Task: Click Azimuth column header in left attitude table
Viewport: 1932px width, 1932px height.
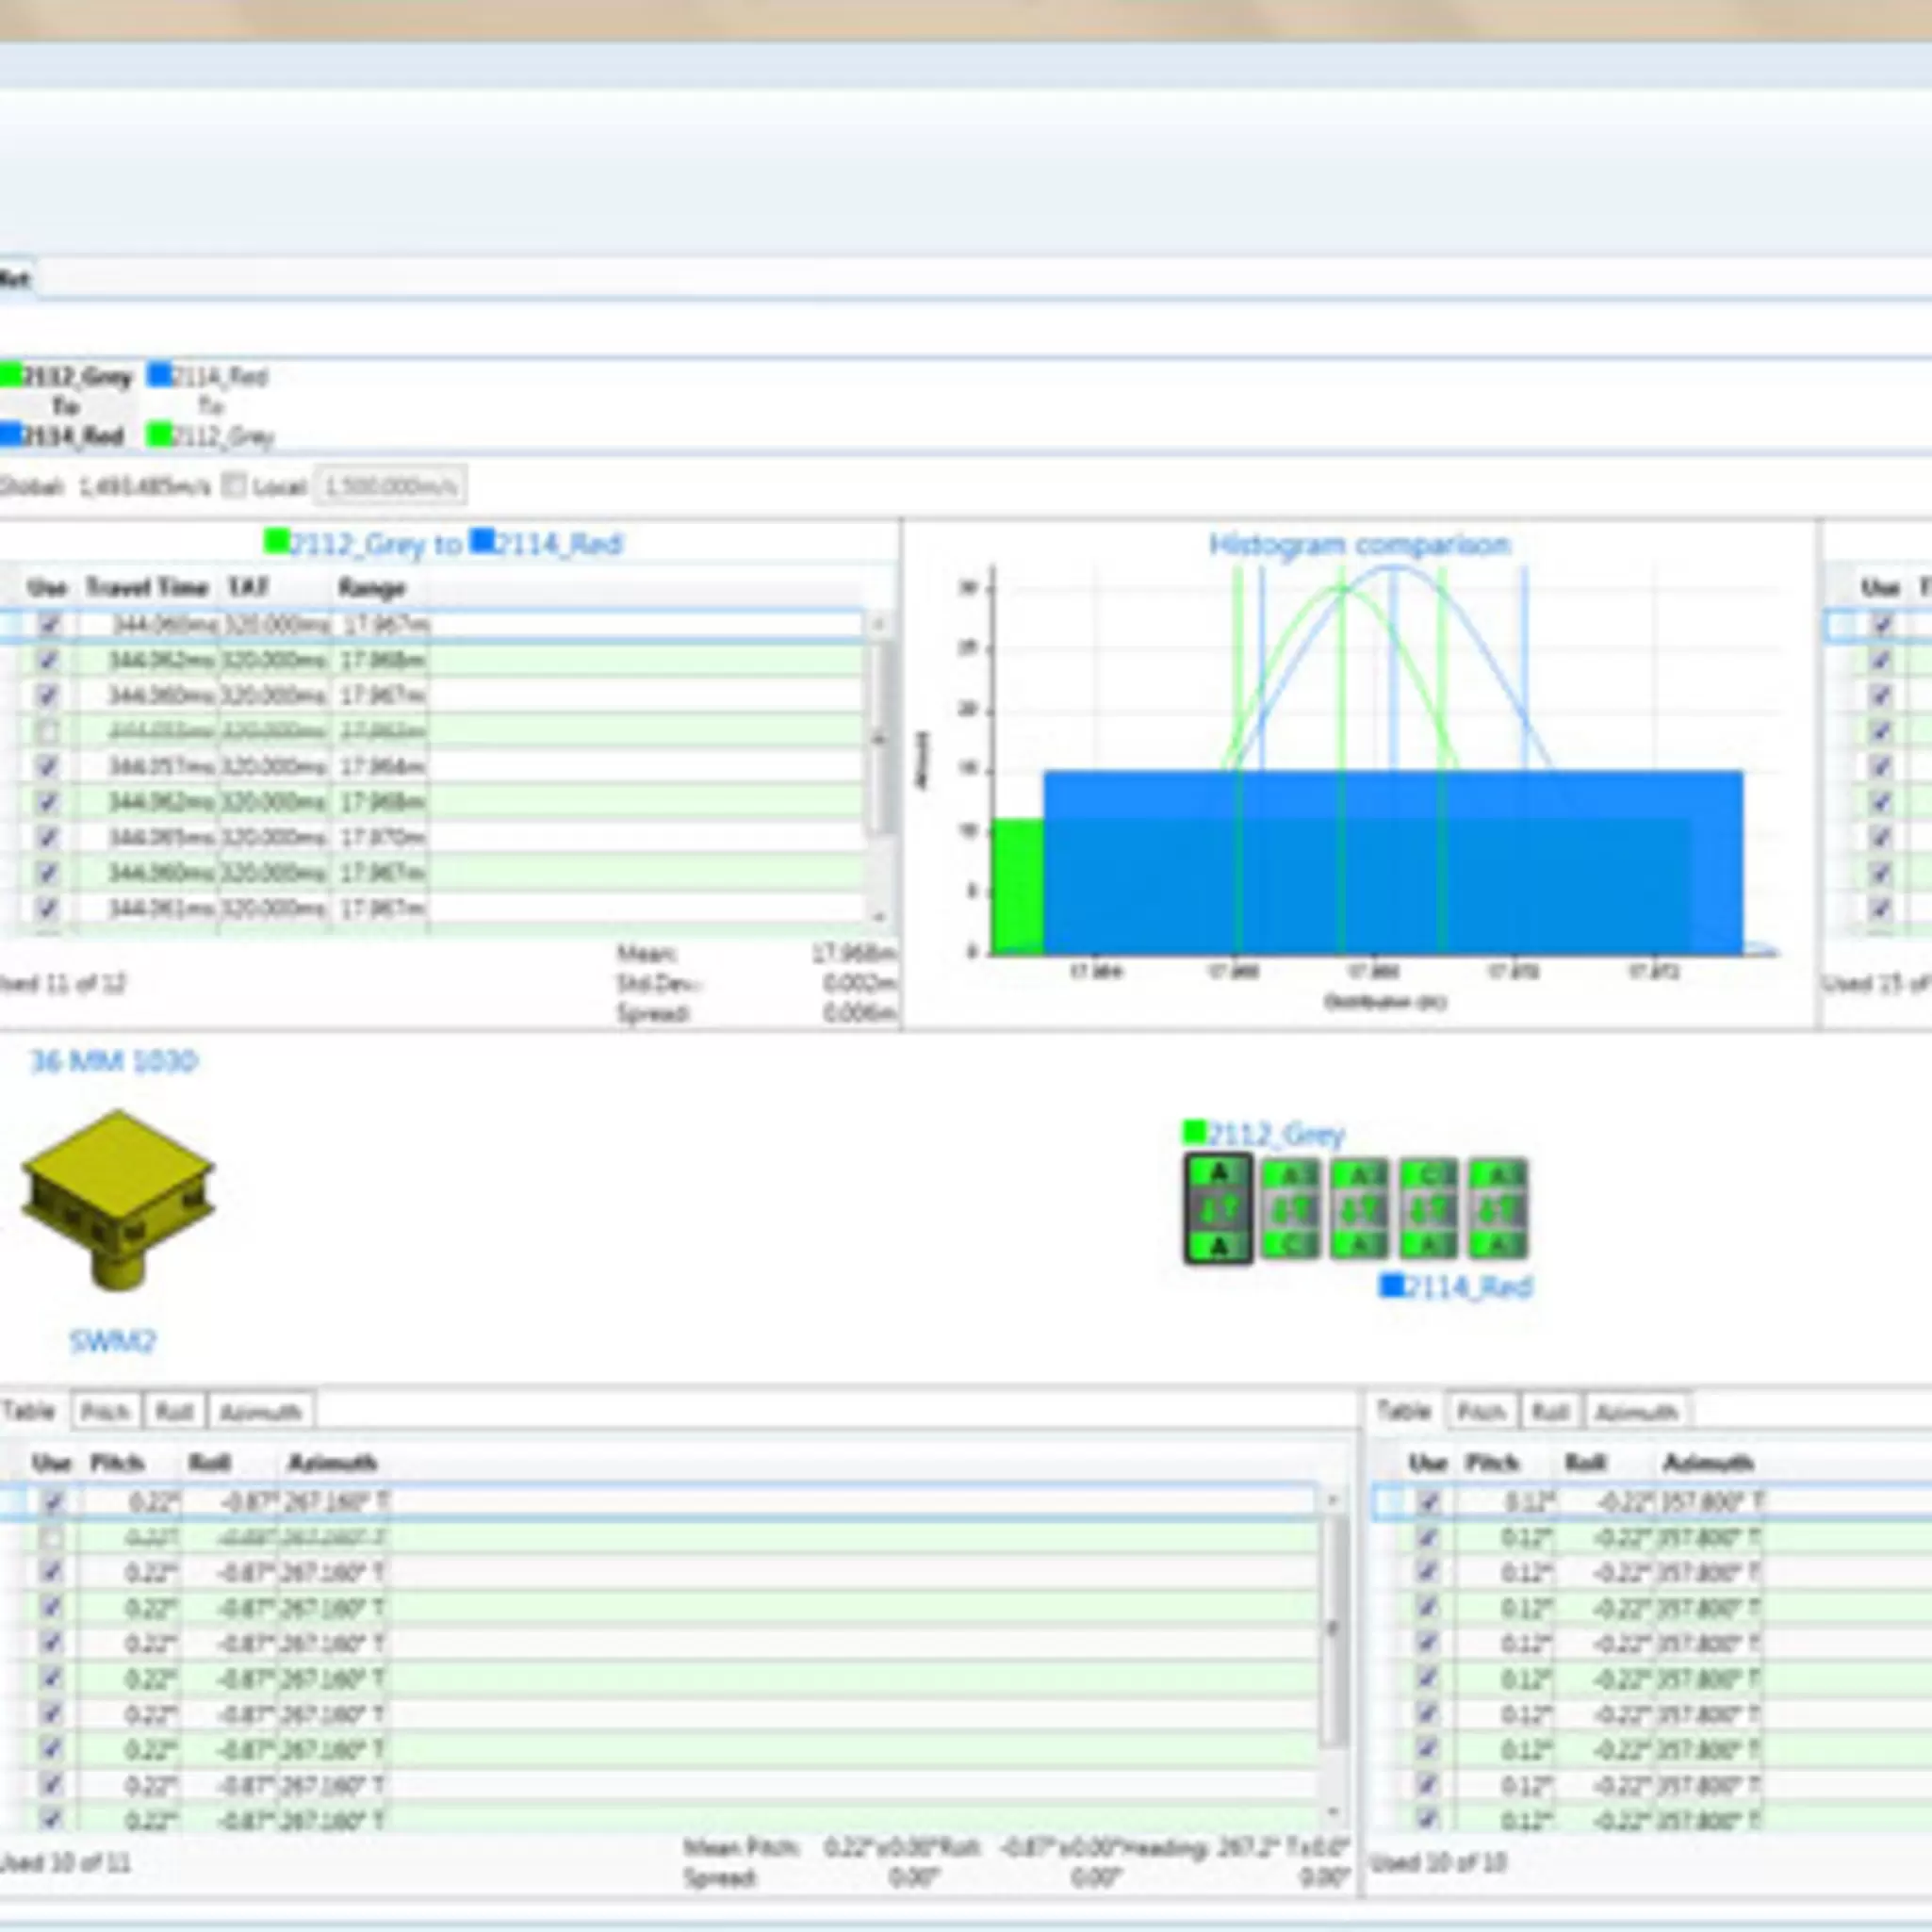Action: coord(333,1463)
